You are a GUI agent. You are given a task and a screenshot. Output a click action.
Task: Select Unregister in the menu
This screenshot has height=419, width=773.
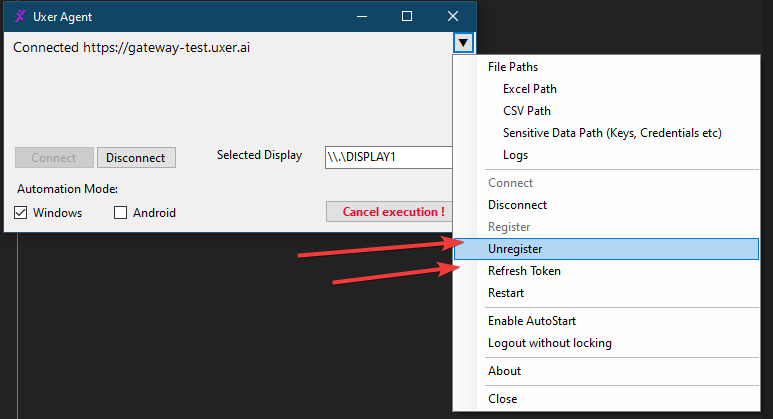(x=606, y=249)
